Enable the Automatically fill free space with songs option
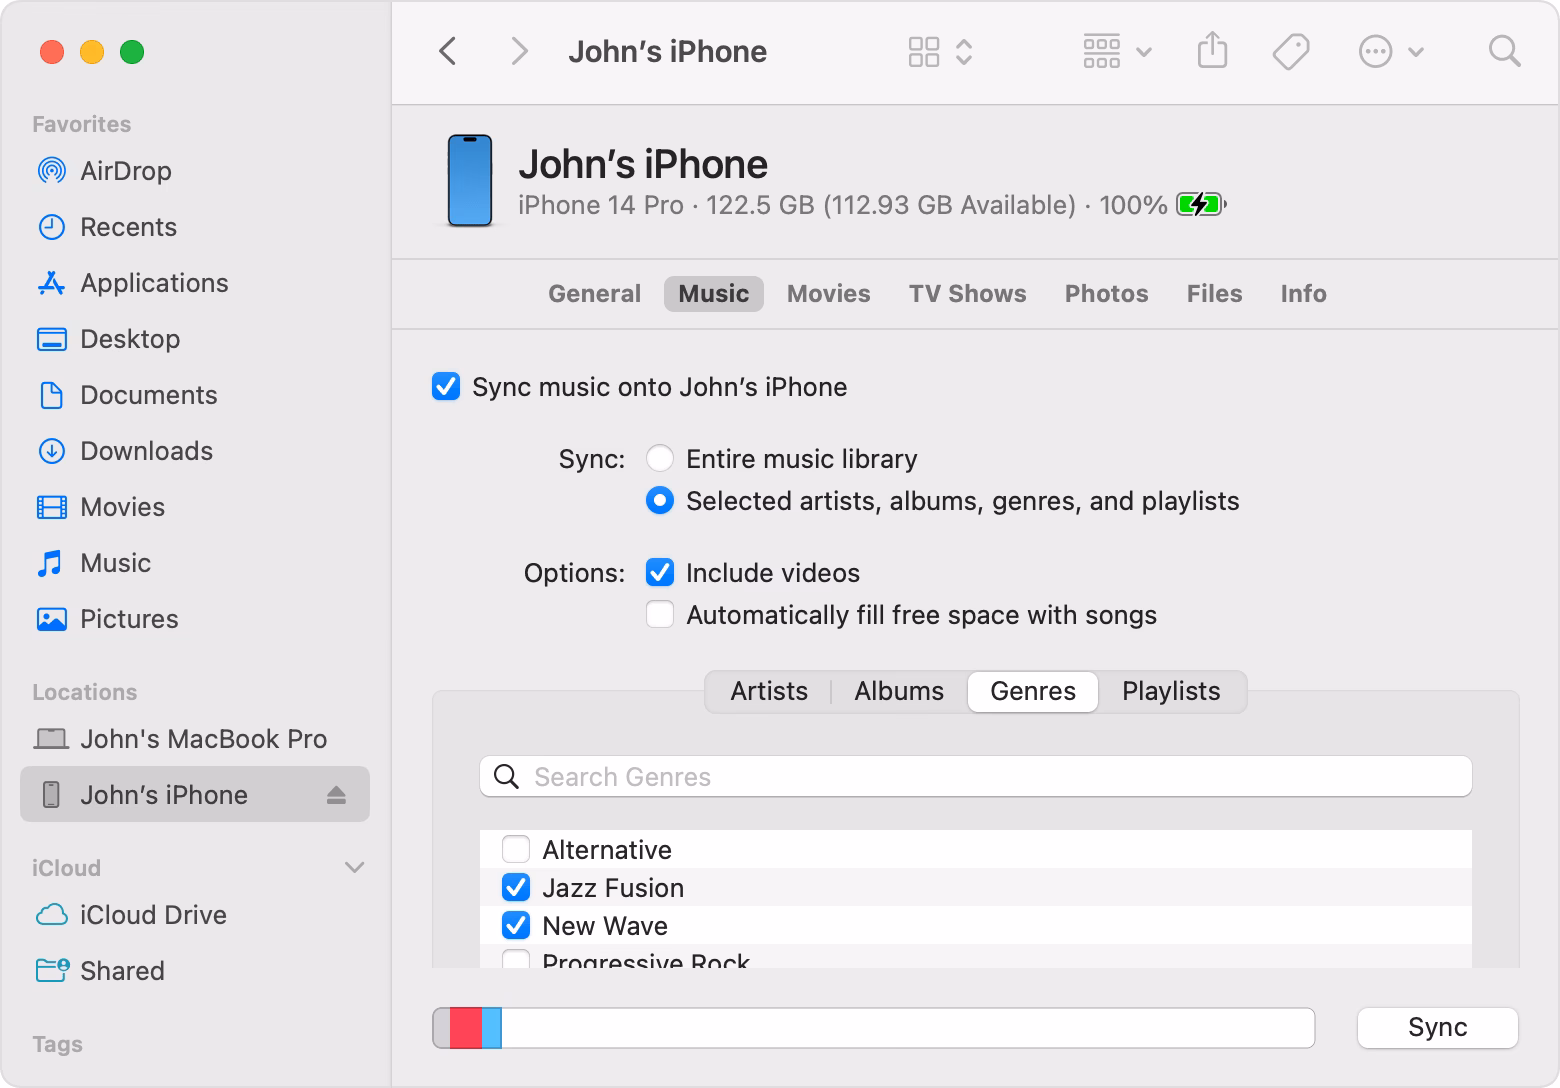 click(x=659, y=614)
